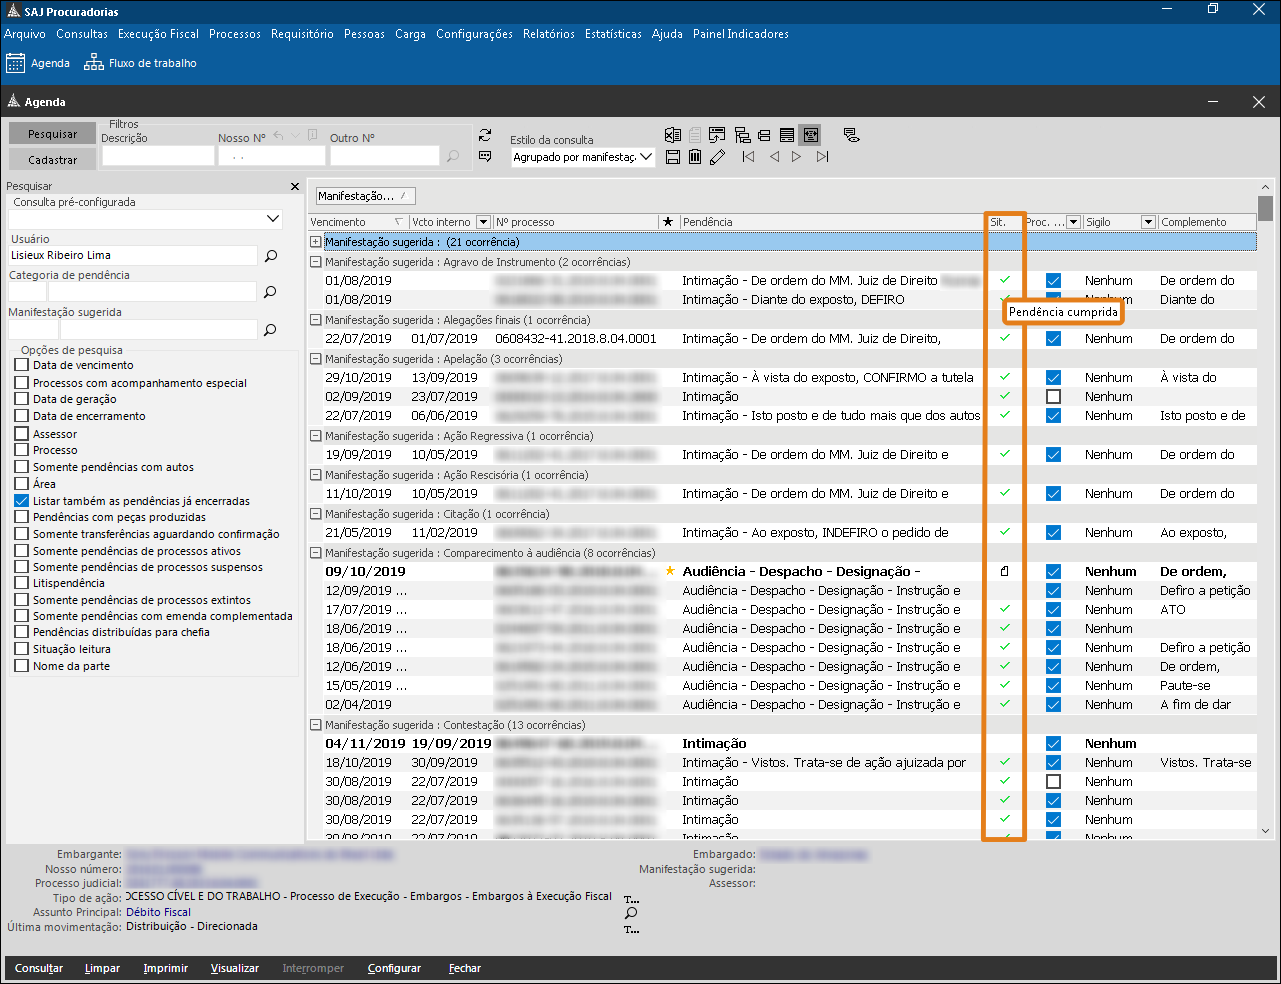Viewport: 1281px width, 984px height.
Task: Focus the Descrição filter field
Action: 158,156
